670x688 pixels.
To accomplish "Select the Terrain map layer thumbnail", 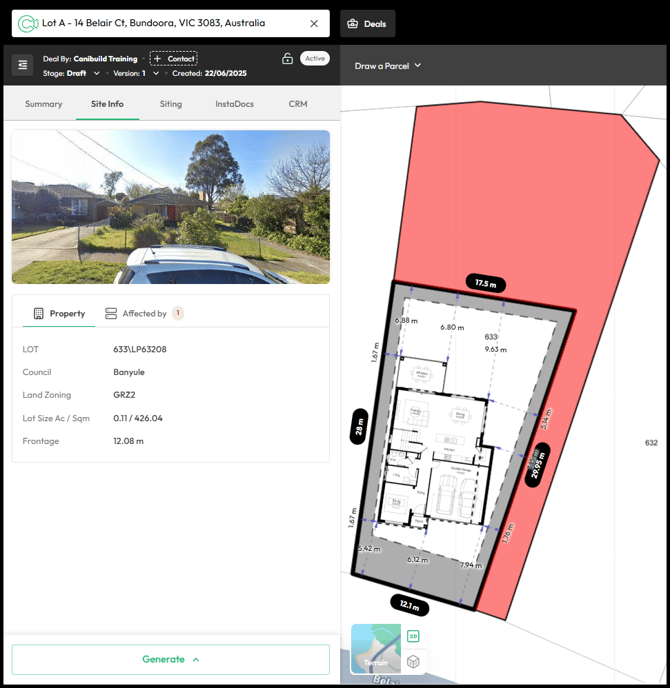I will pyautogui.click(x=375, y=649).
